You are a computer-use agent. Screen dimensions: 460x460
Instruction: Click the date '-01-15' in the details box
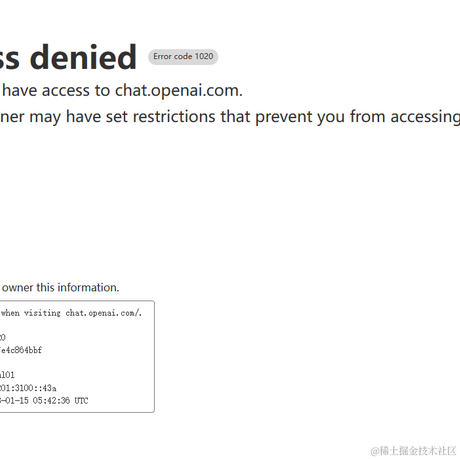[14, 401]
